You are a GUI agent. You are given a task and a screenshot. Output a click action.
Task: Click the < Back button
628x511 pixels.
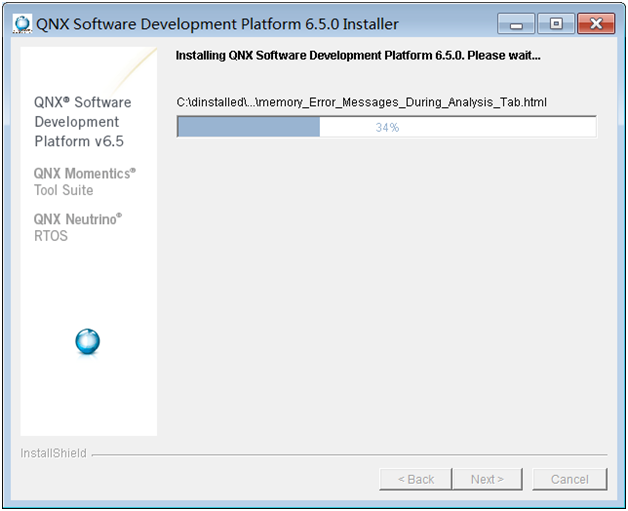[416, 479]
